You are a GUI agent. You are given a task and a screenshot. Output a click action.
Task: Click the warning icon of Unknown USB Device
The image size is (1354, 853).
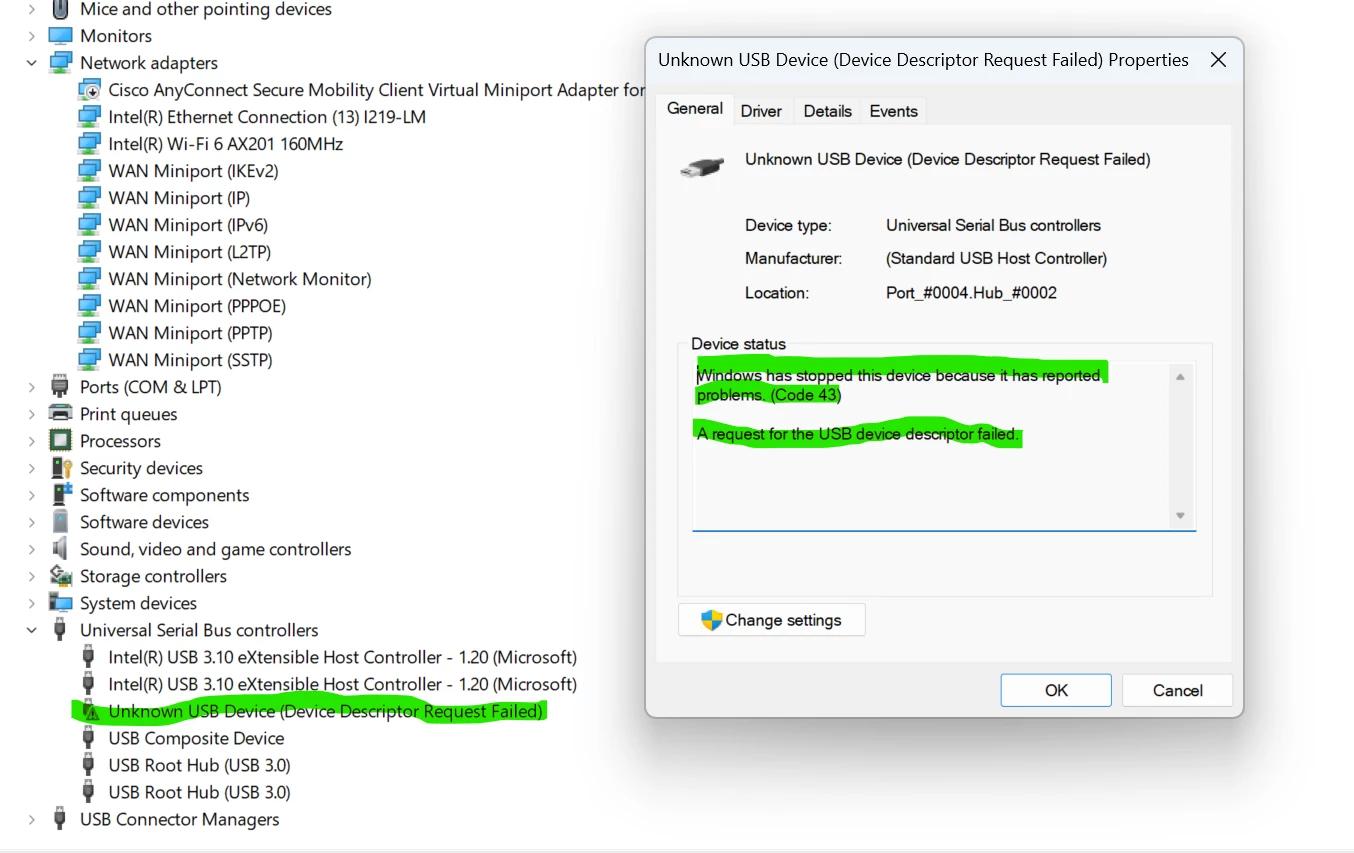click(90, 712)
